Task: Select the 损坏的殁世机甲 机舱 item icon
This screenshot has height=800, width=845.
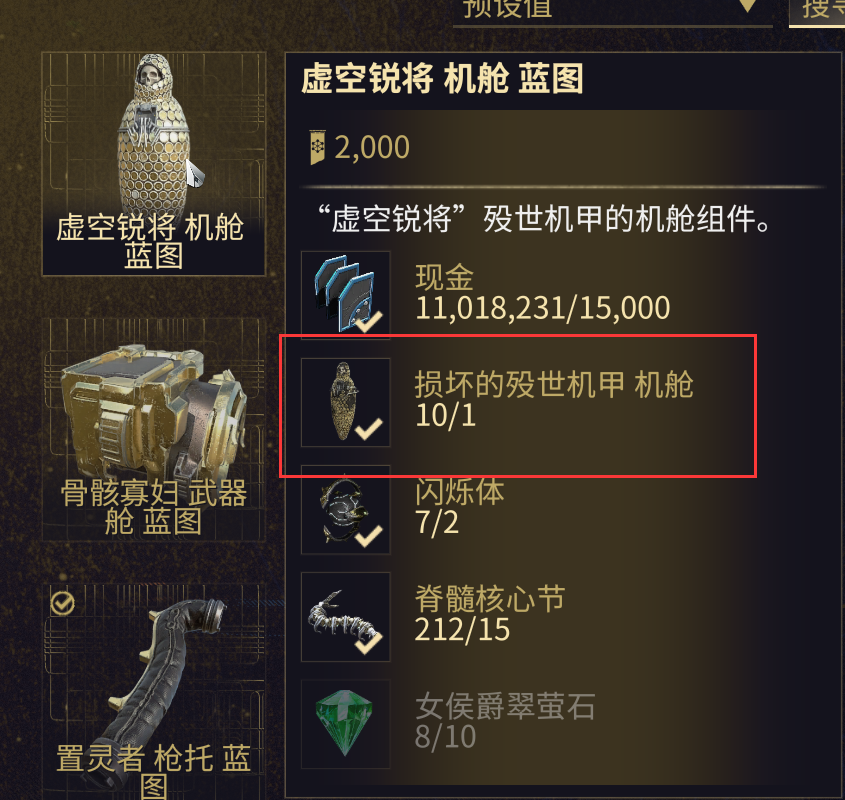Action: click(345, 402)
